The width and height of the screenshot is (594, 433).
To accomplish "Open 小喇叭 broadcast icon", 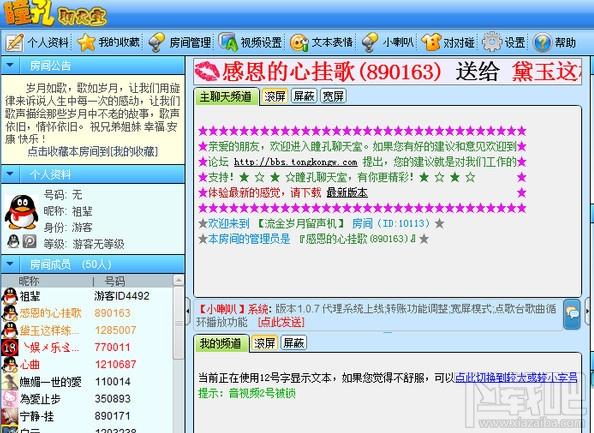I will [370, 42].
